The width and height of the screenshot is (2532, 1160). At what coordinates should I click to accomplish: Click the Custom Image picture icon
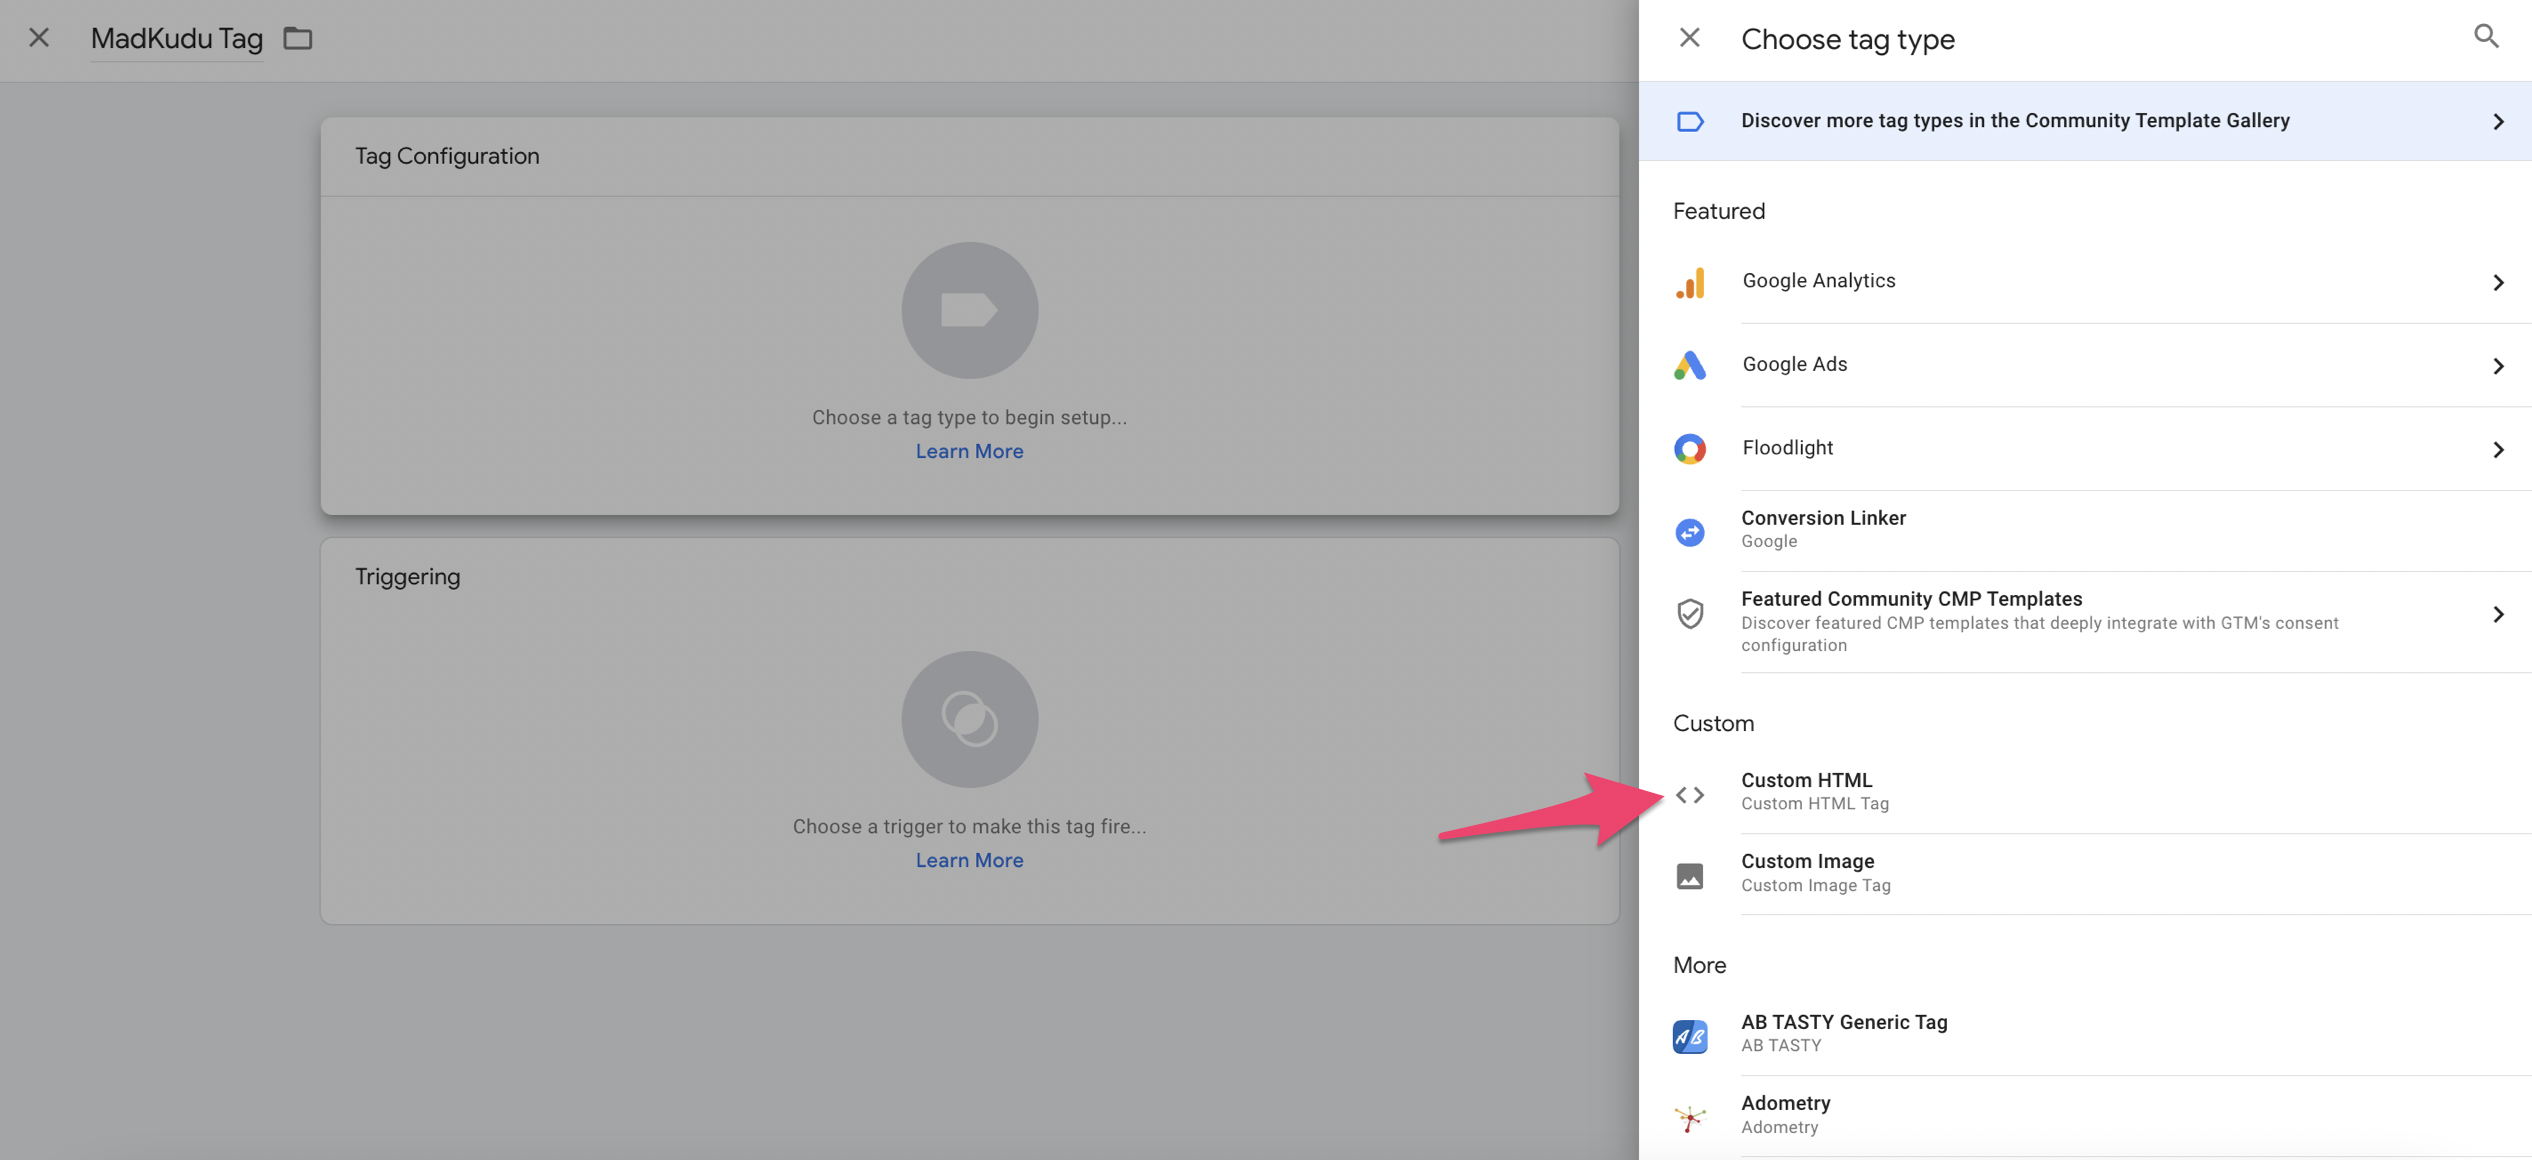click(1690, 876)
